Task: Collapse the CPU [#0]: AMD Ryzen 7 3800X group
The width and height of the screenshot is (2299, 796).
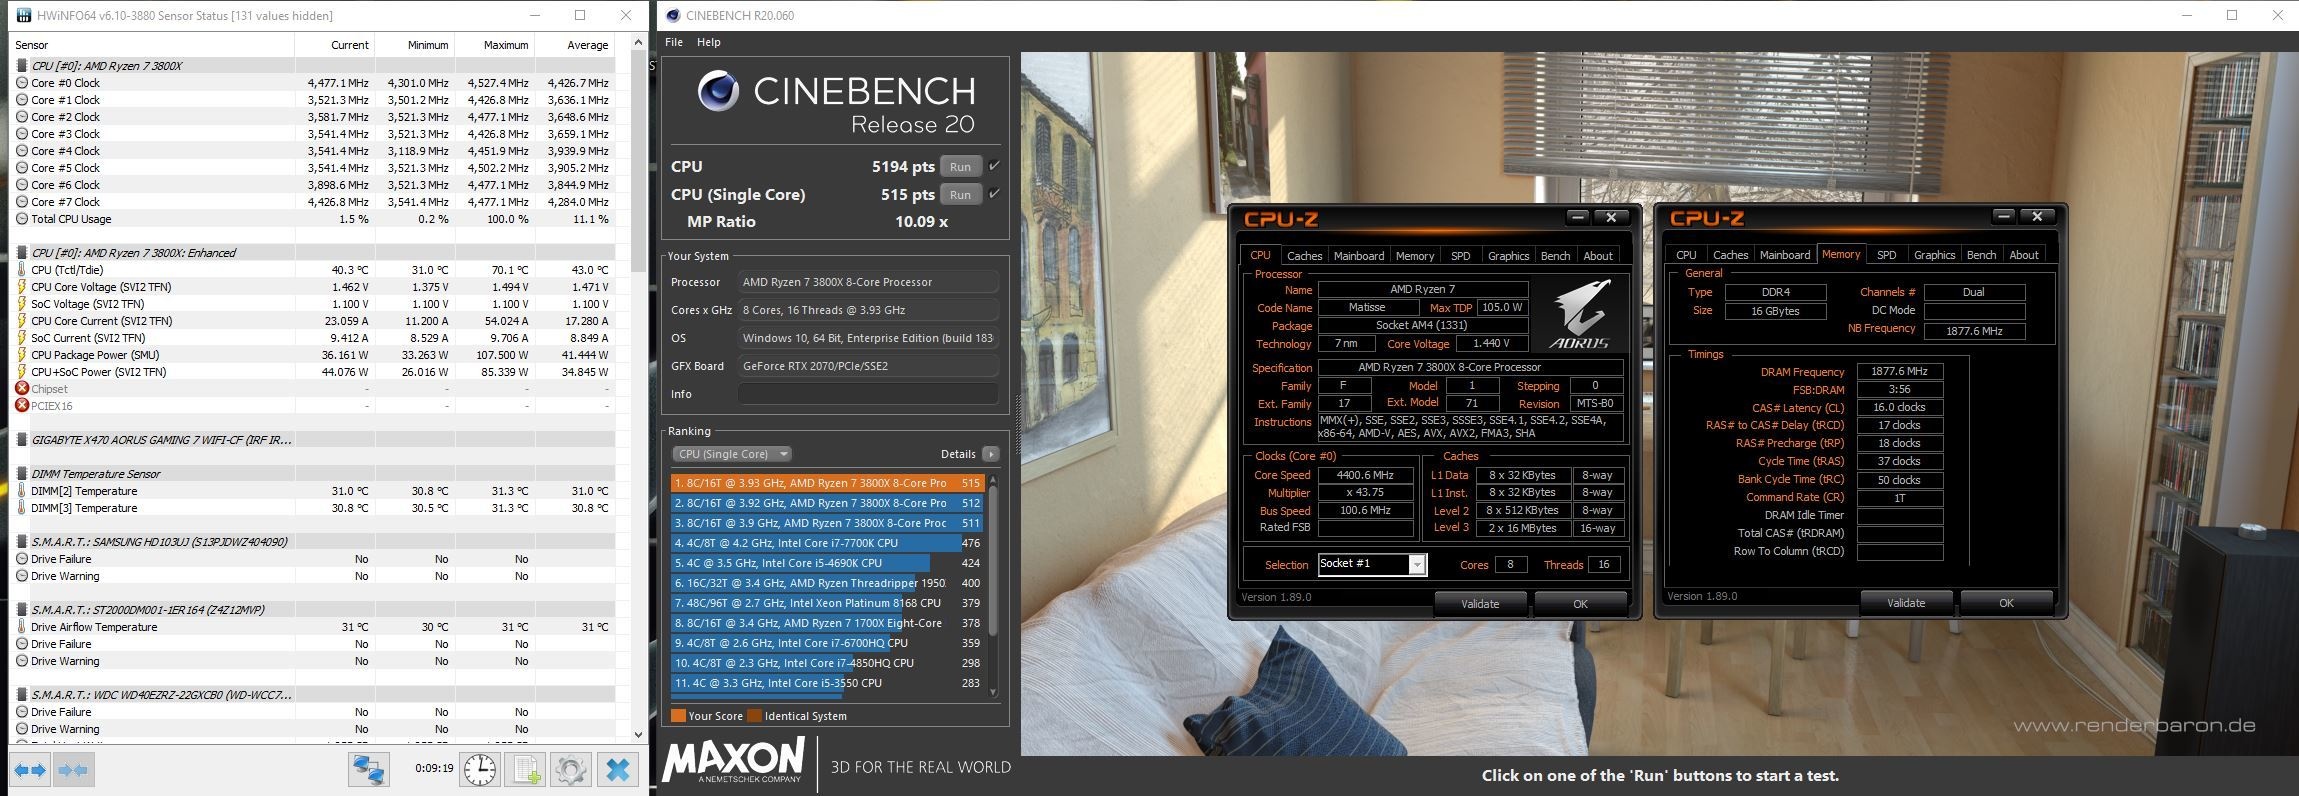Action: coord(22,66)
